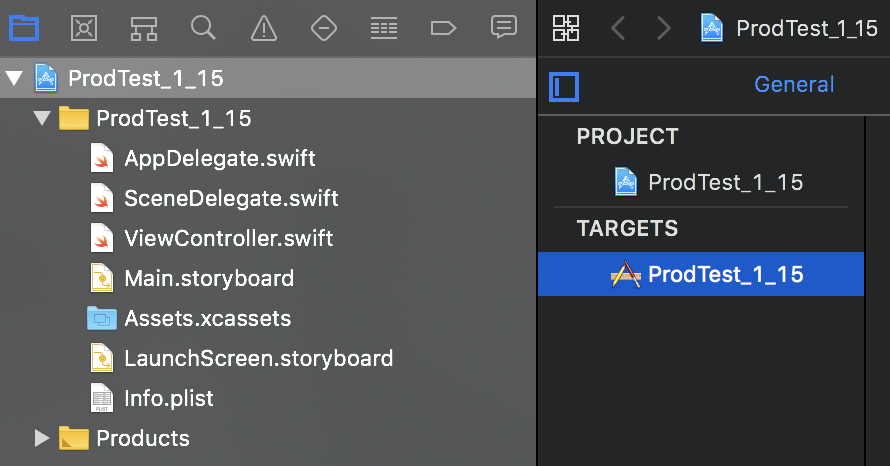Viewport: 890px width, 466px height.
Task: Switch to the General tab
Action: (794, 85)
